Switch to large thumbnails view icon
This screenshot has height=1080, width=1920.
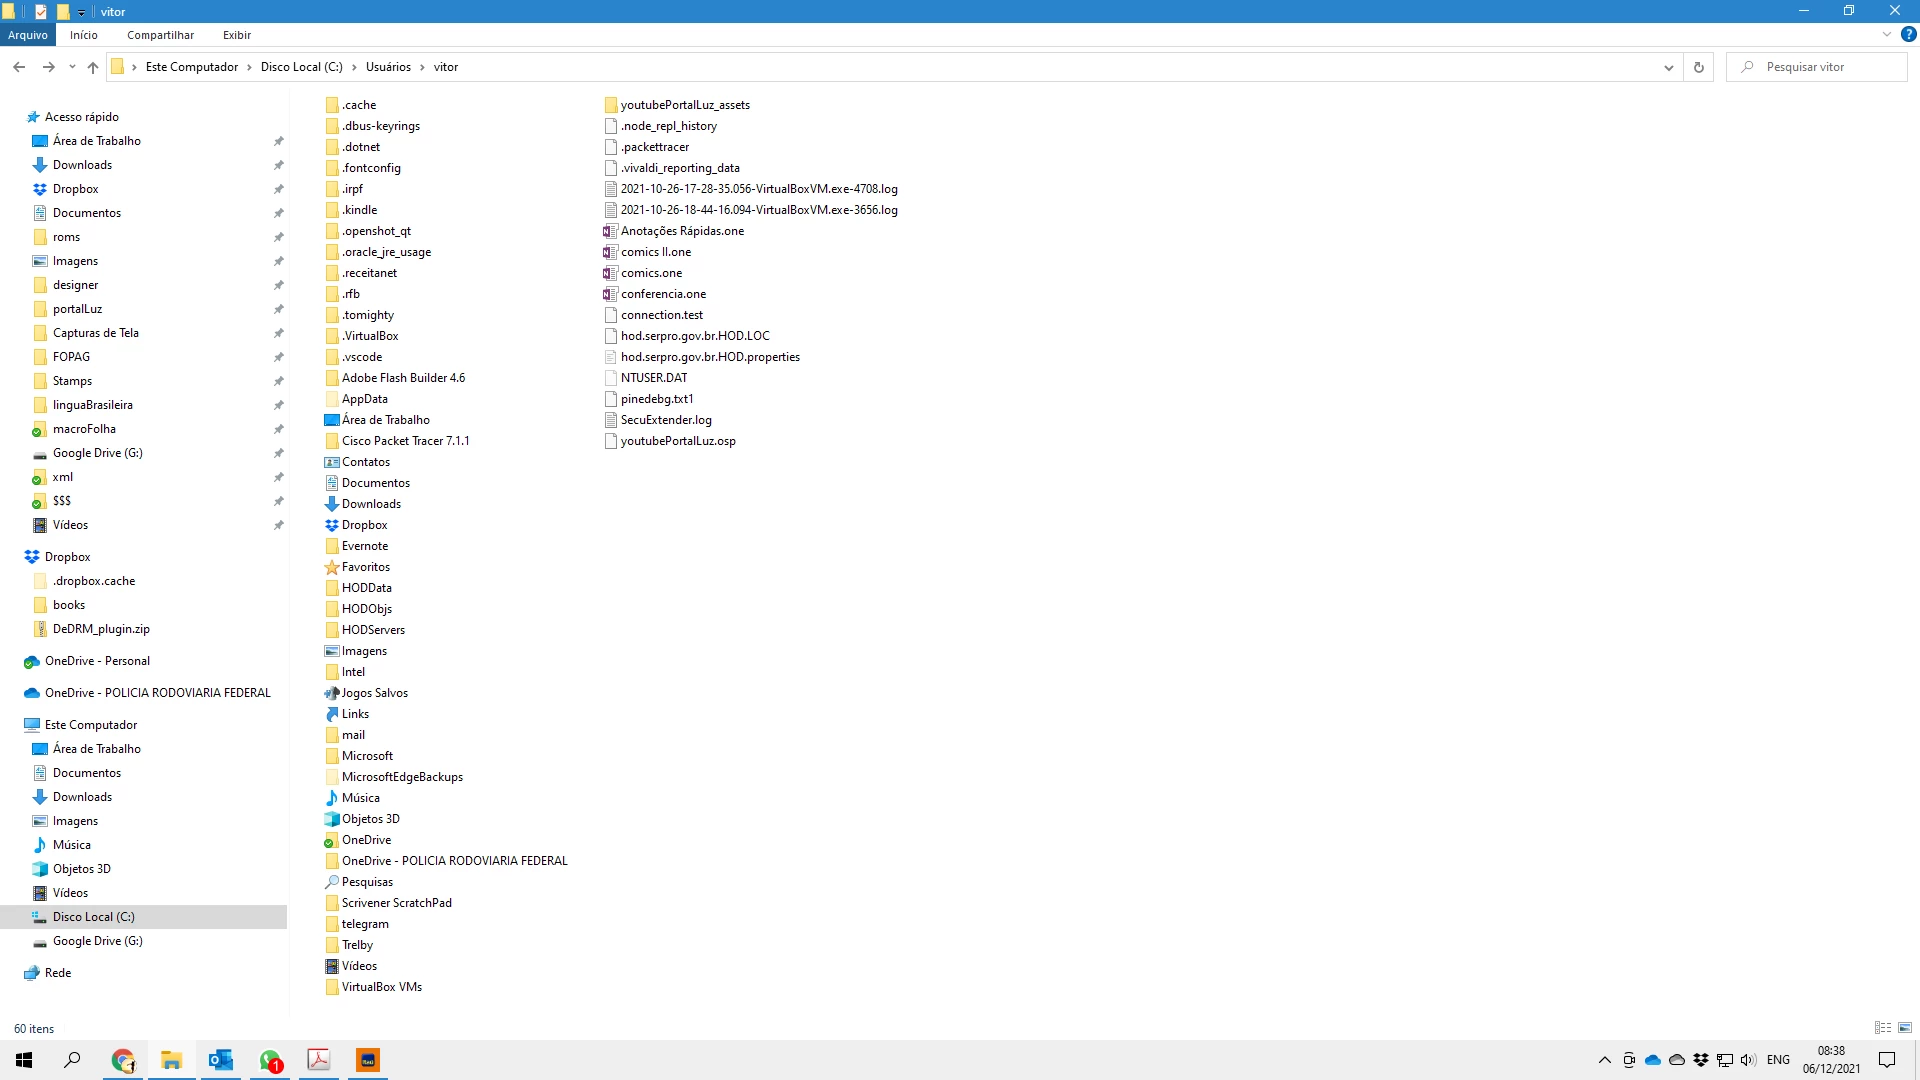click(1905, 1028)
